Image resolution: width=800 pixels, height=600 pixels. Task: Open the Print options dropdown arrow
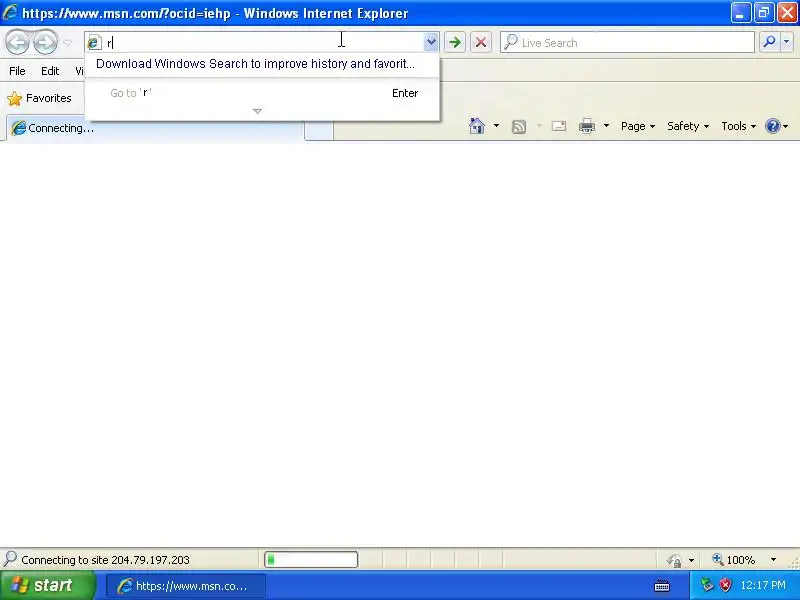pyautogui.click(x=606, y=126)
